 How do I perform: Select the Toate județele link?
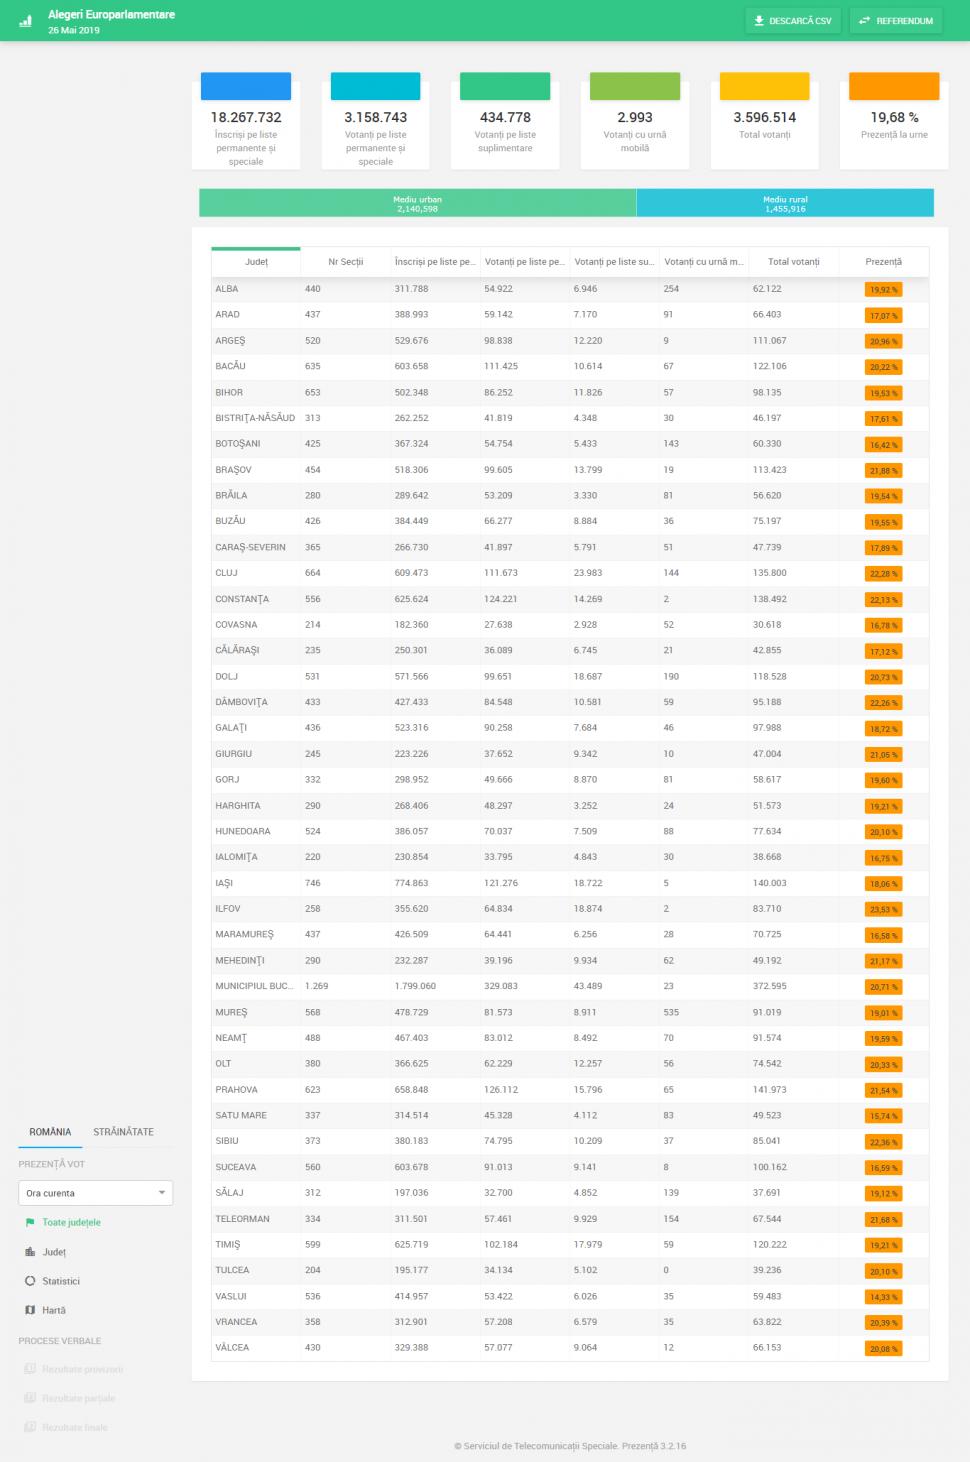coord(72,1222)
